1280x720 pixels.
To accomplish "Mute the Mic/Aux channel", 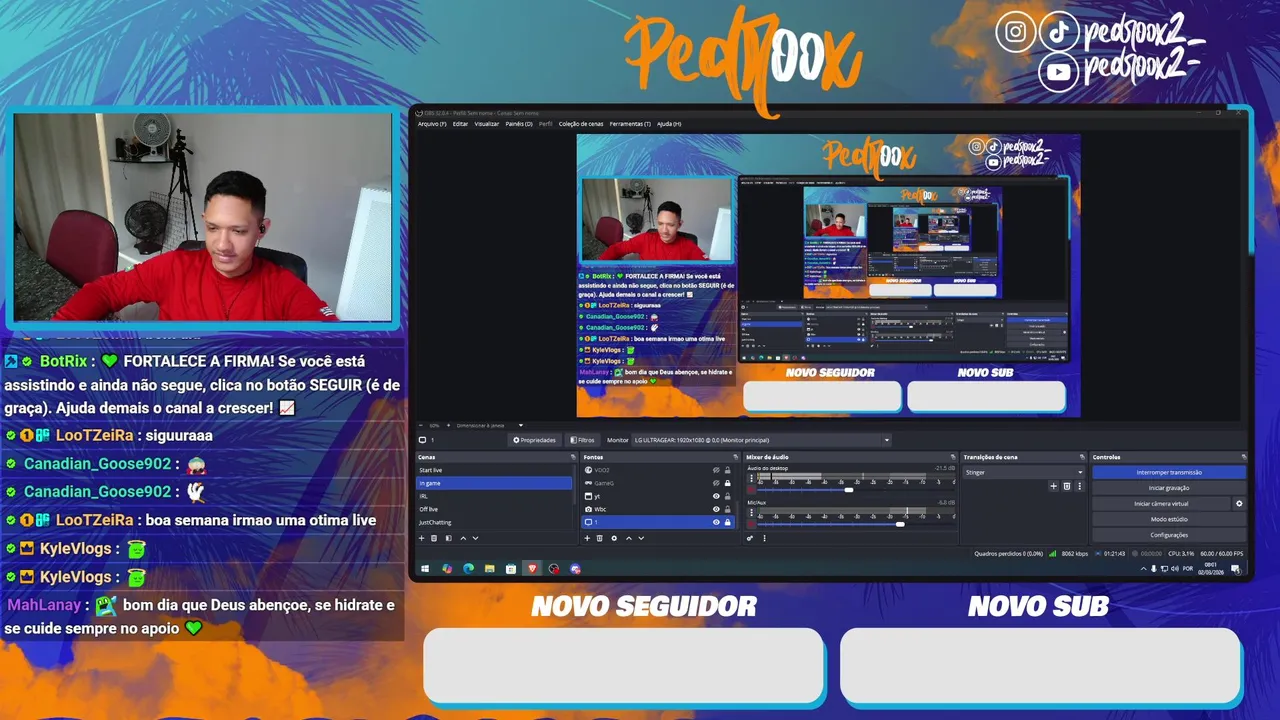I will (751, 524).
